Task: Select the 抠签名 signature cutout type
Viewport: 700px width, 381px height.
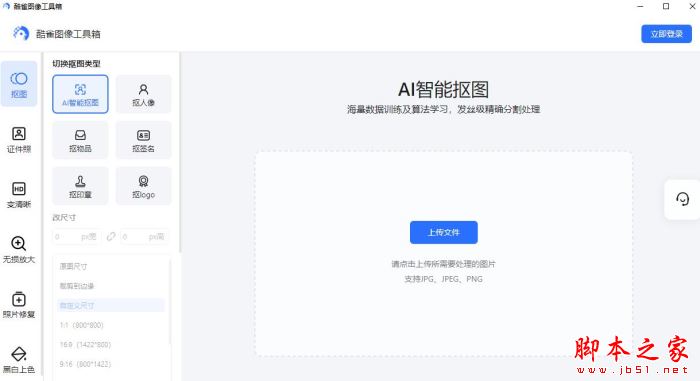Action: [x=143, y=140]
